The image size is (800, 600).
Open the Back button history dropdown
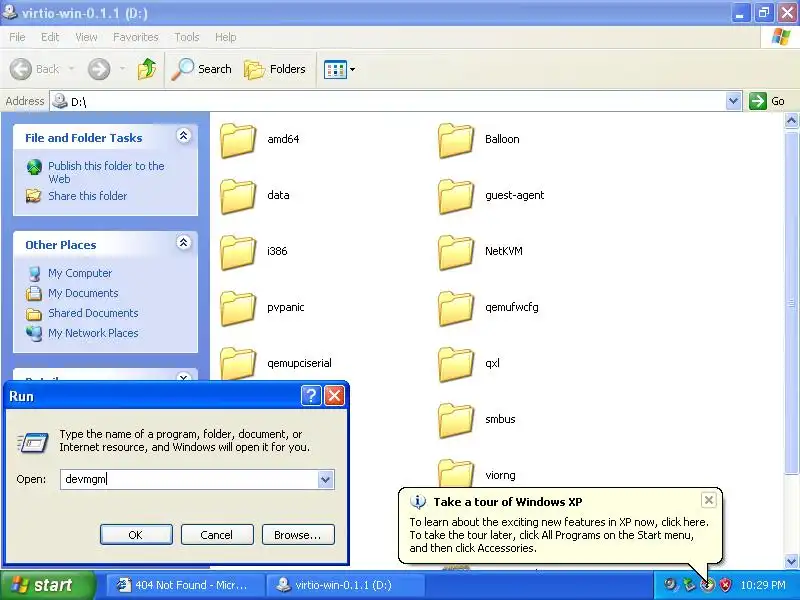point(71,69)
